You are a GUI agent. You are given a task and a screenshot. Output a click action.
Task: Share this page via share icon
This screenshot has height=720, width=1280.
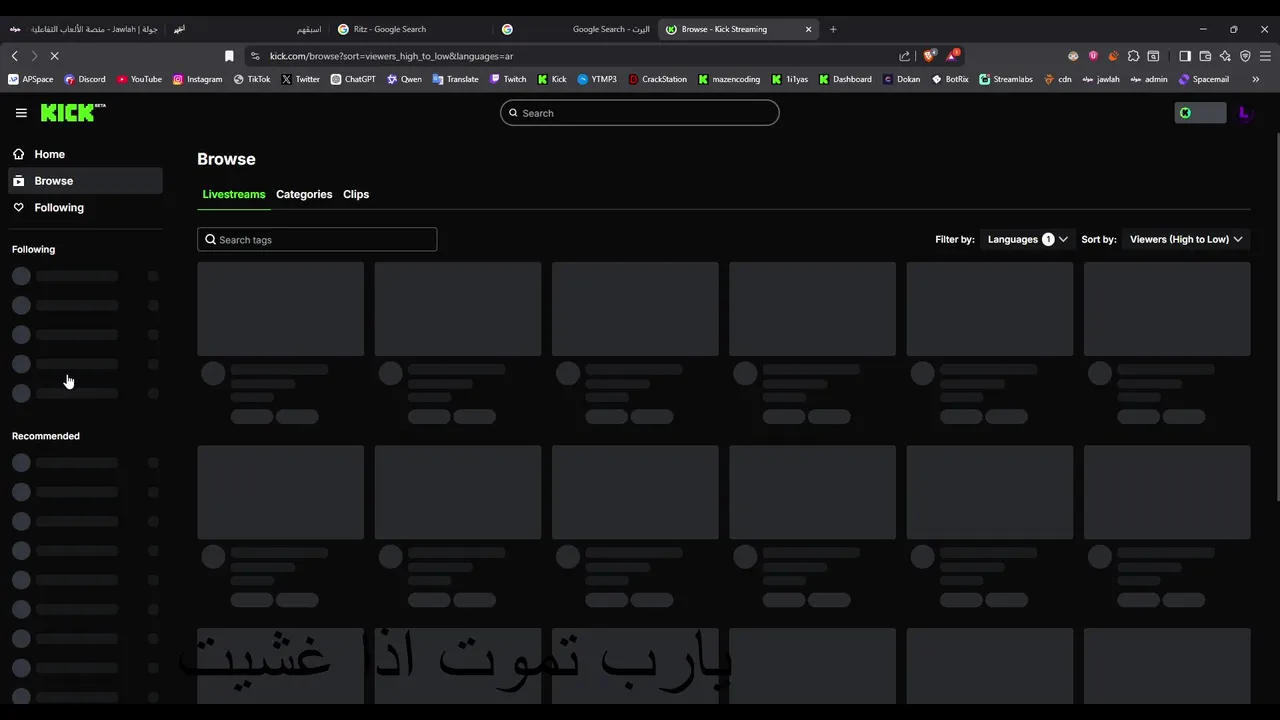[x=905, y=56]
